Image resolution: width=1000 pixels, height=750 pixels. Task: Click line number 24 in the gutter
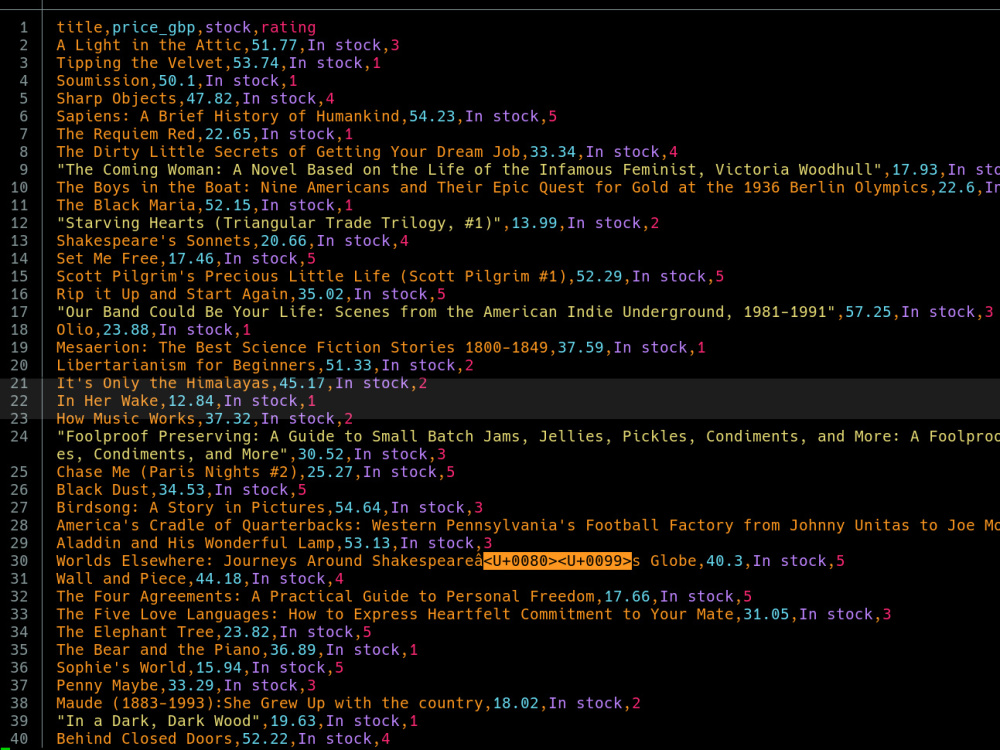pyautogui.click(x=19, y=438)
